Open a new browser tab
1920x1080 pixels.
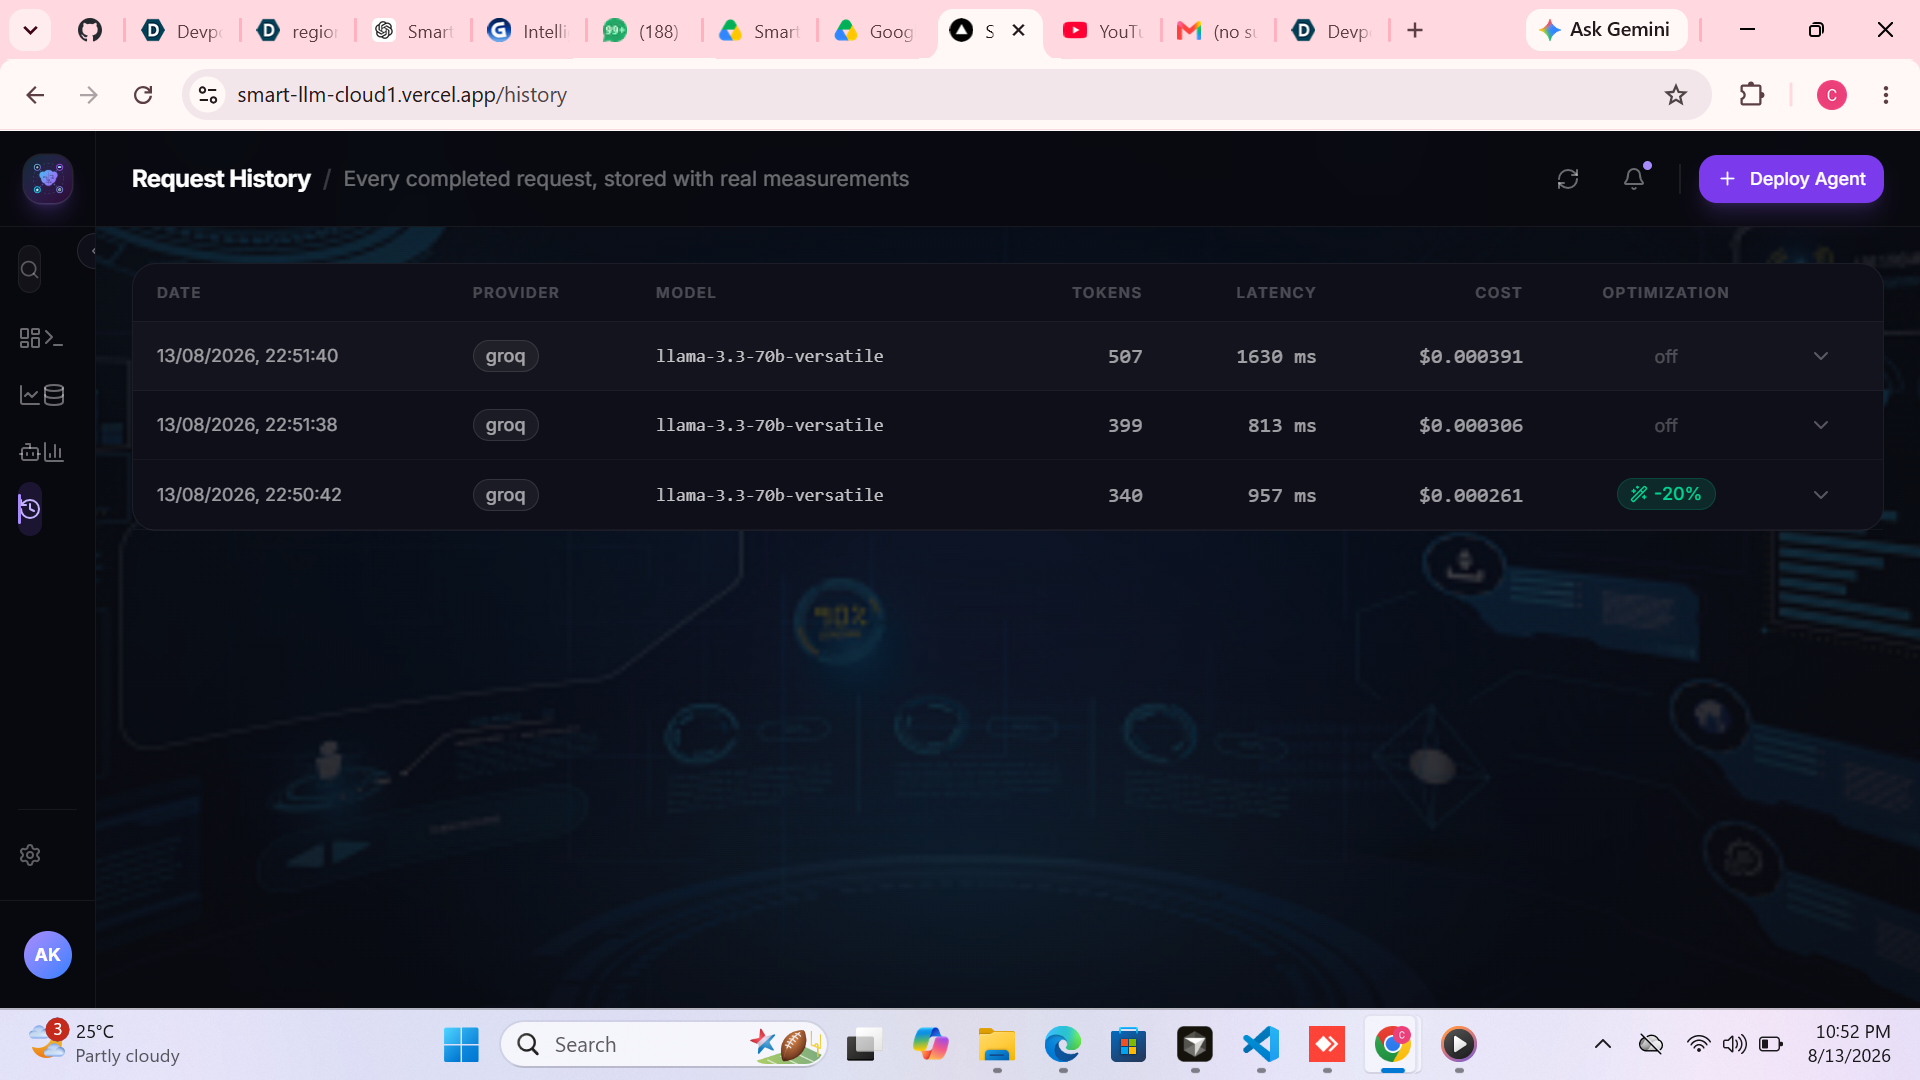(x=1415, y=30)
